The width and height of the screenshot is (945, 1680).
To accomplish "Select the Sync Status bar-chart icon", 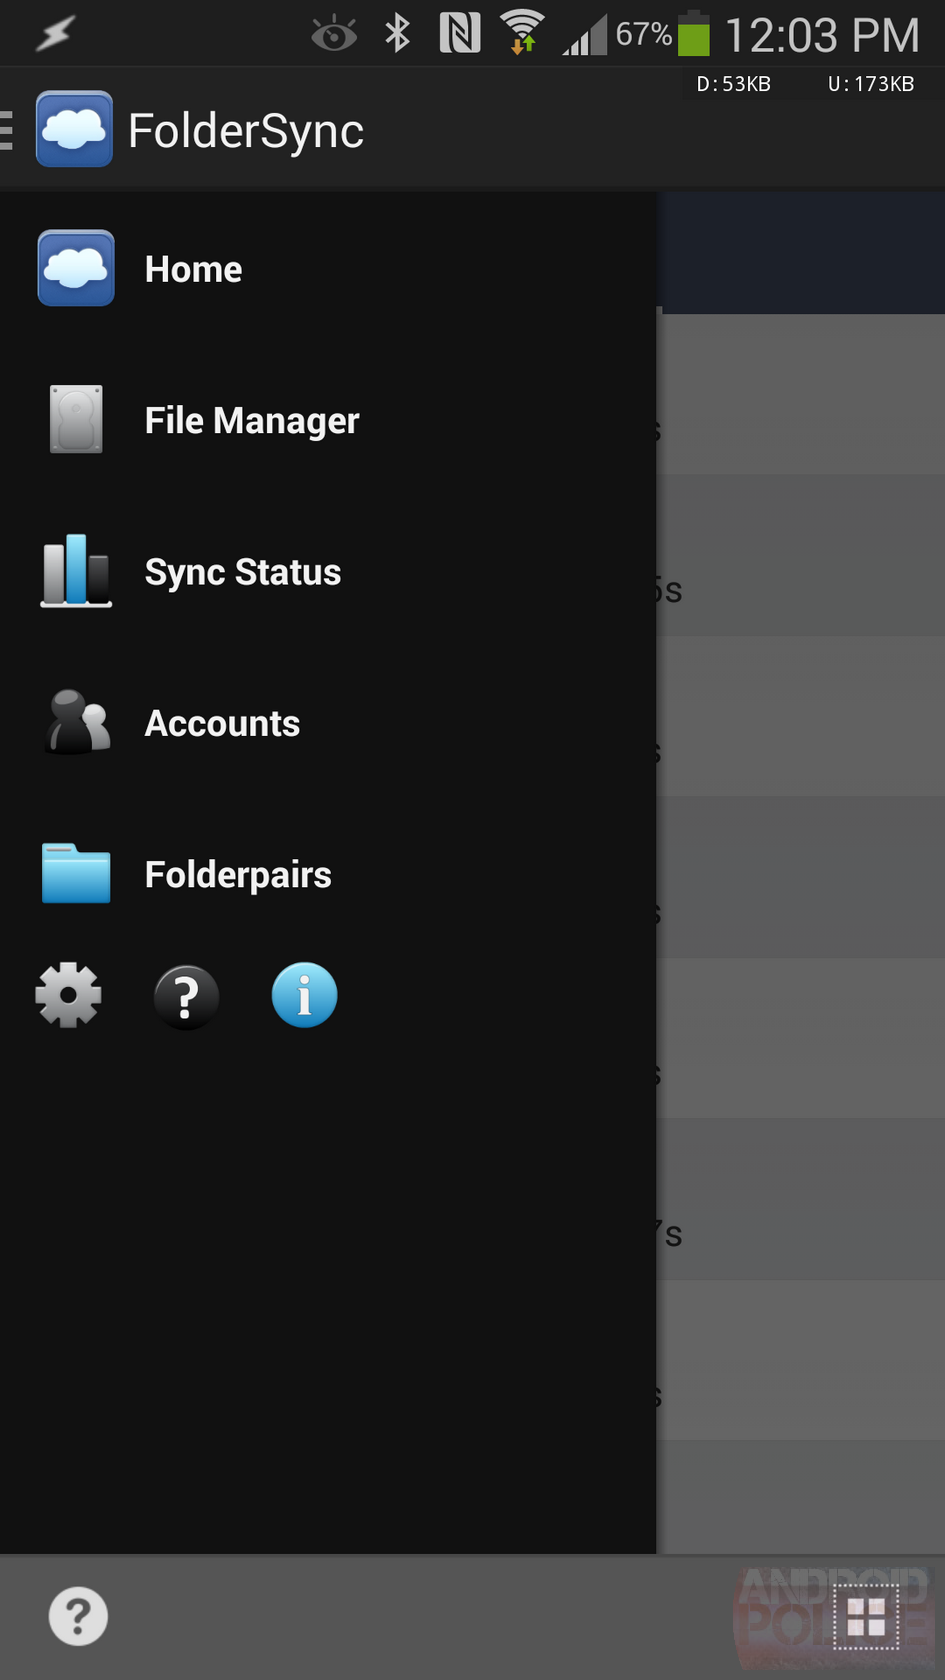I will (75, 571).
